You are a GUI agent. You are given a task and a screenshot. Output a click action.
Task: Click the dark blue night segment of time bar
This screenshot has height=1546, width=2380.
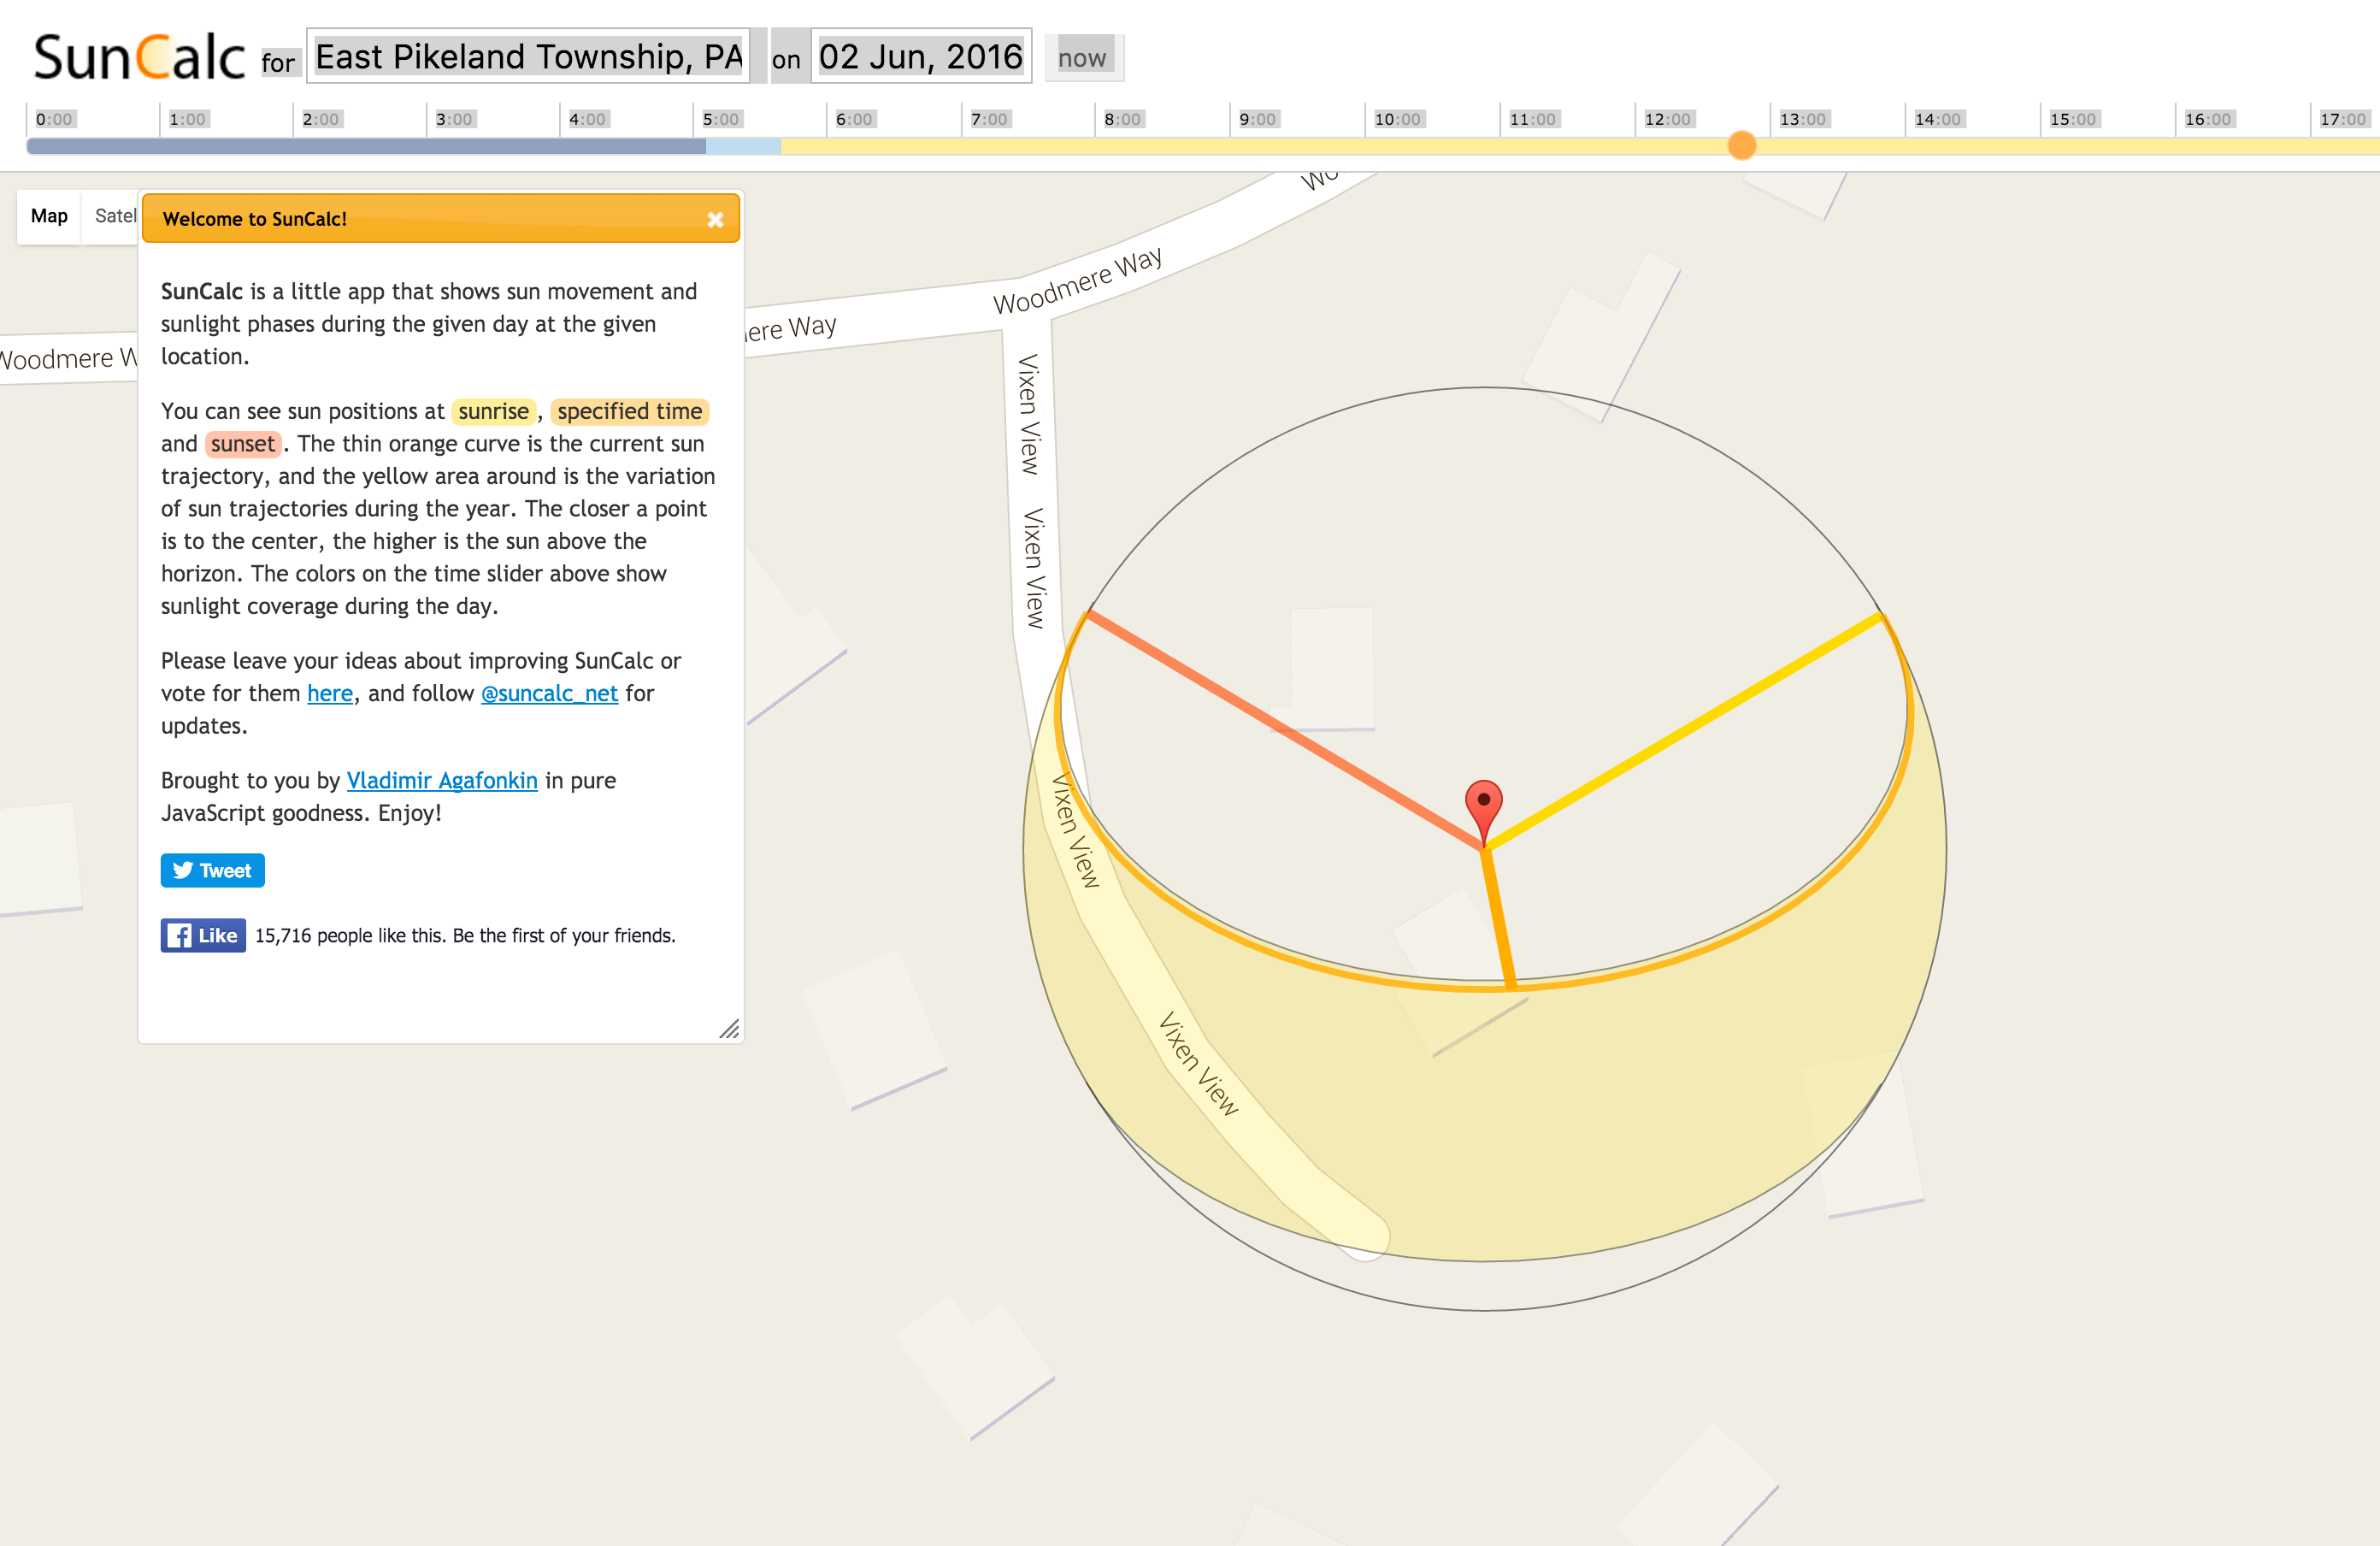pyautogui.click(x=366, y=146)
